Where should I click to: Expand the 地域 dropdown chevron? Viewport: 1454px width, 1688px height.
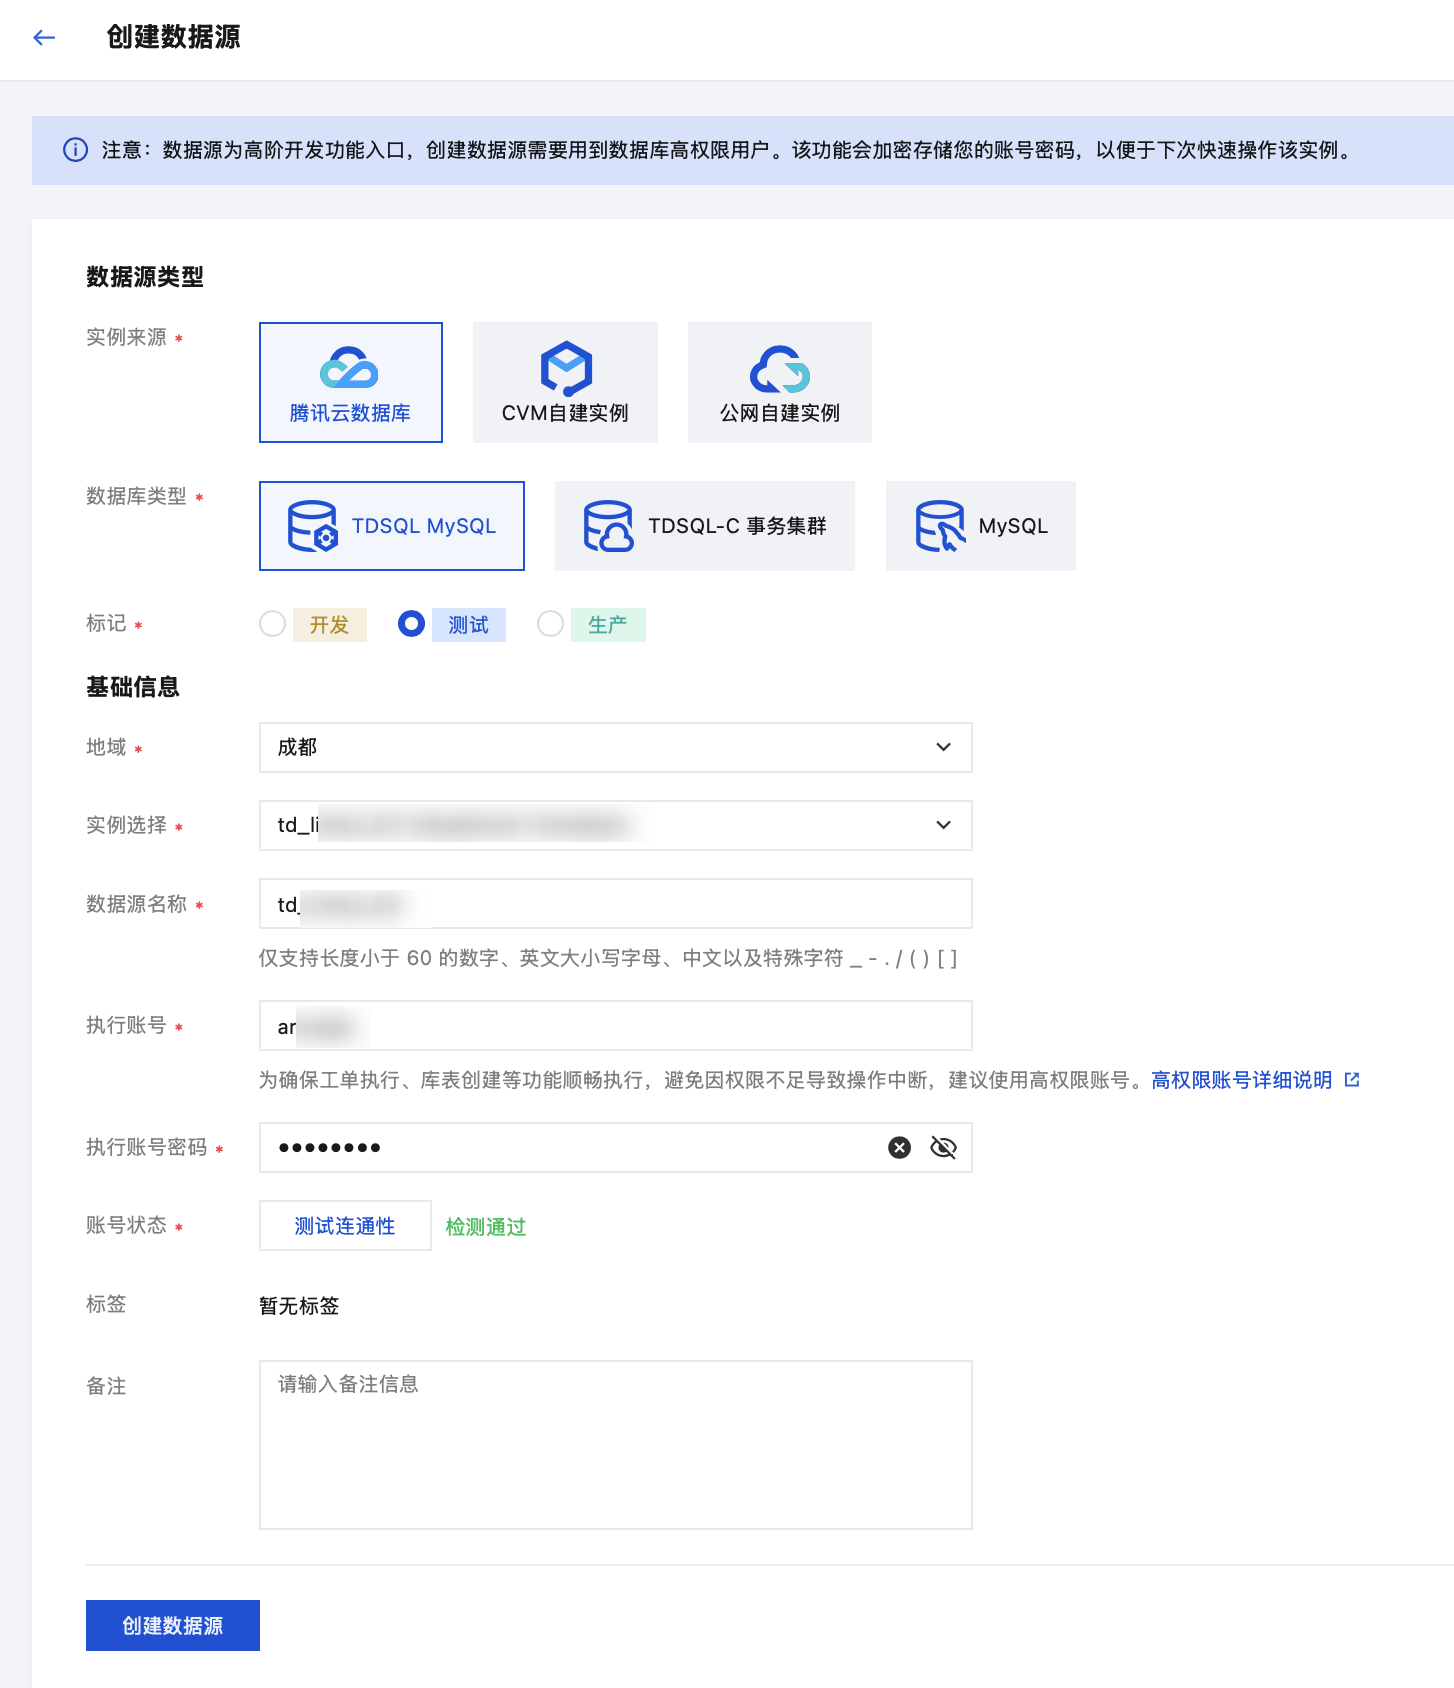click(x=943, y=747)
